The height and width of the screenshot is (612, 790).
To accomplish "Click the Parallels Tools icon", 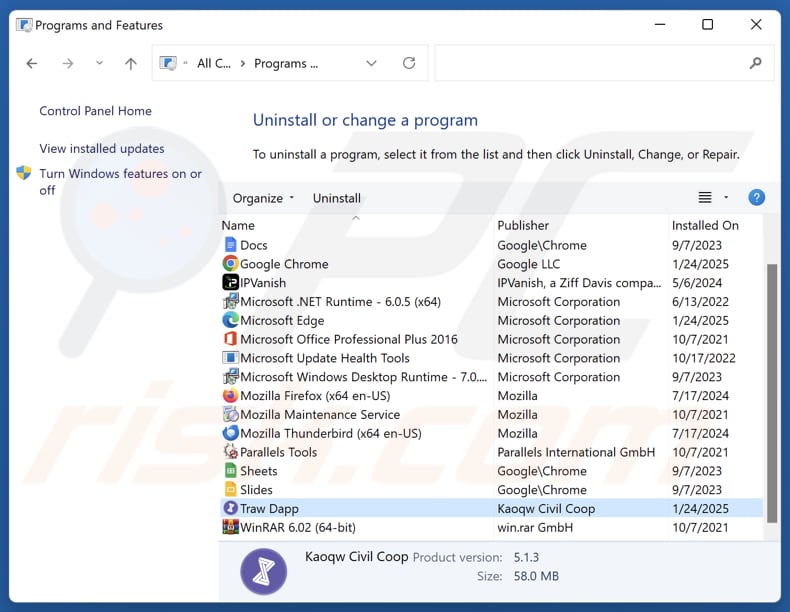I will click(230, 452).
